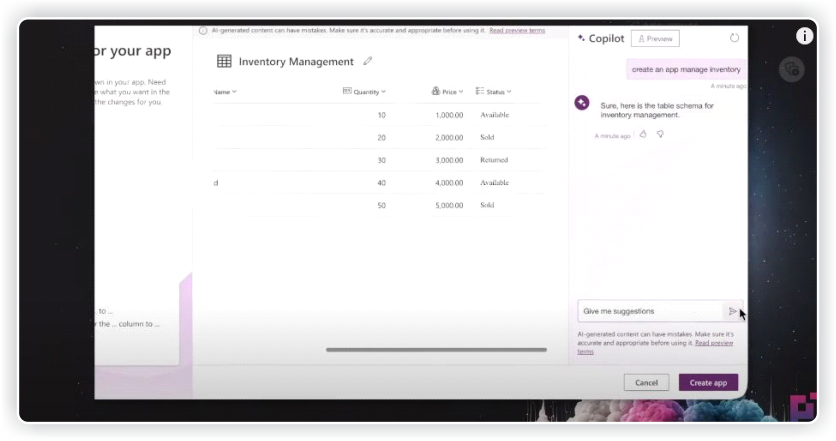Click the Quantity cell '50'
836x441 pixels.
[x=382, y=205]
